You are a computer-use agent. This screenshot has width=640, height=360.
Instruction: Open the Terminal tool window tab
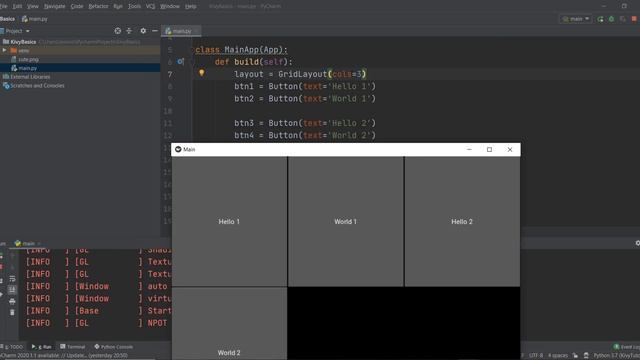pos(73,347)
